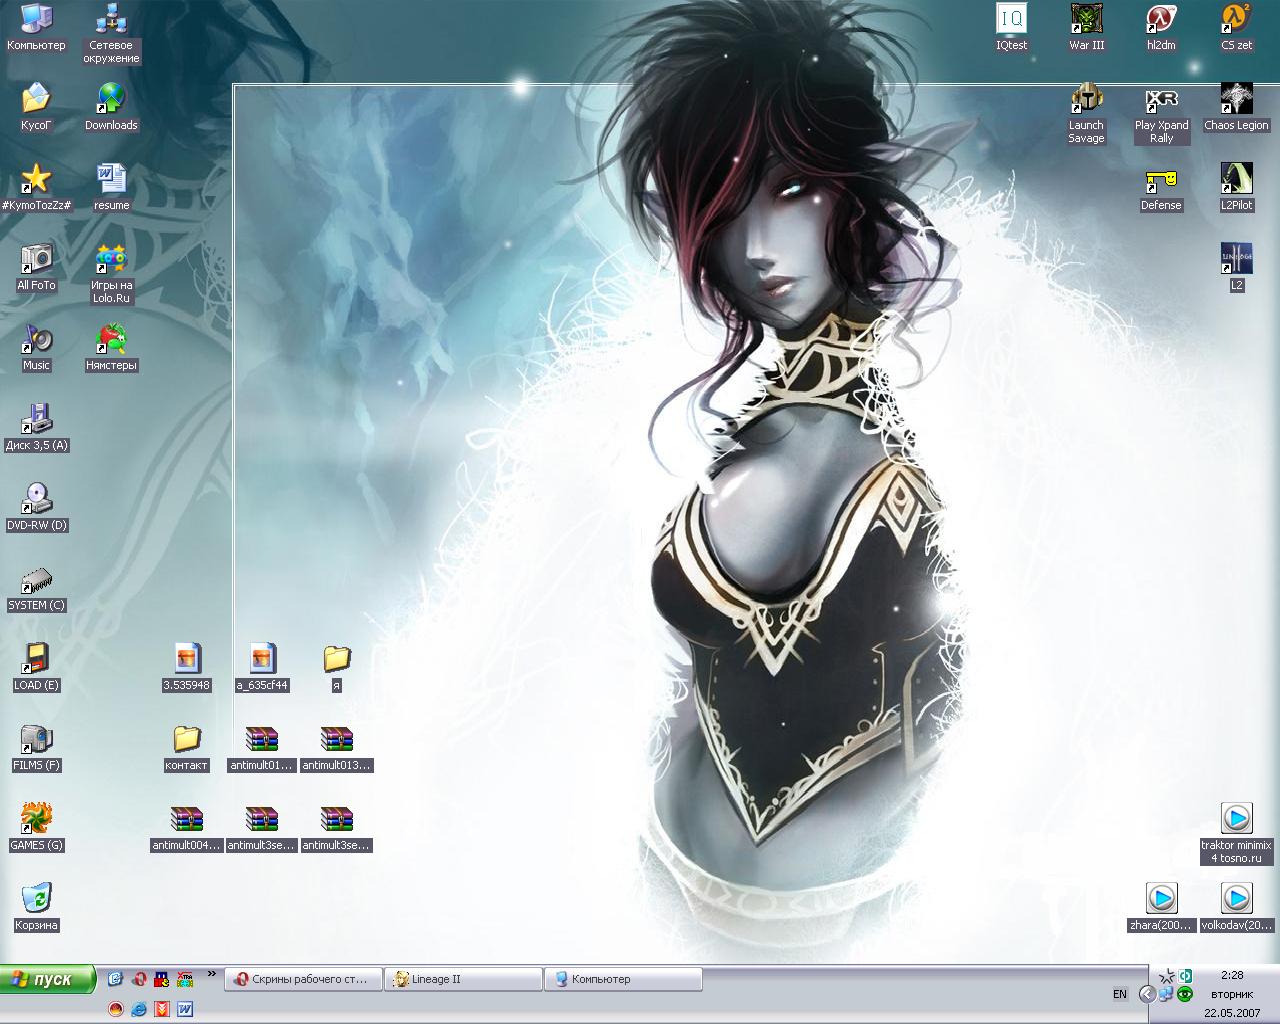
Task: Launch the L2 Lineage shortcut
Action: [x=1236, y=267]
